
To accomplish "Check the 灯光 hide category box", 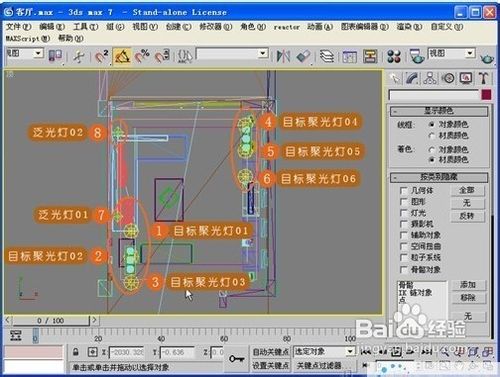I will pos(404,213).
